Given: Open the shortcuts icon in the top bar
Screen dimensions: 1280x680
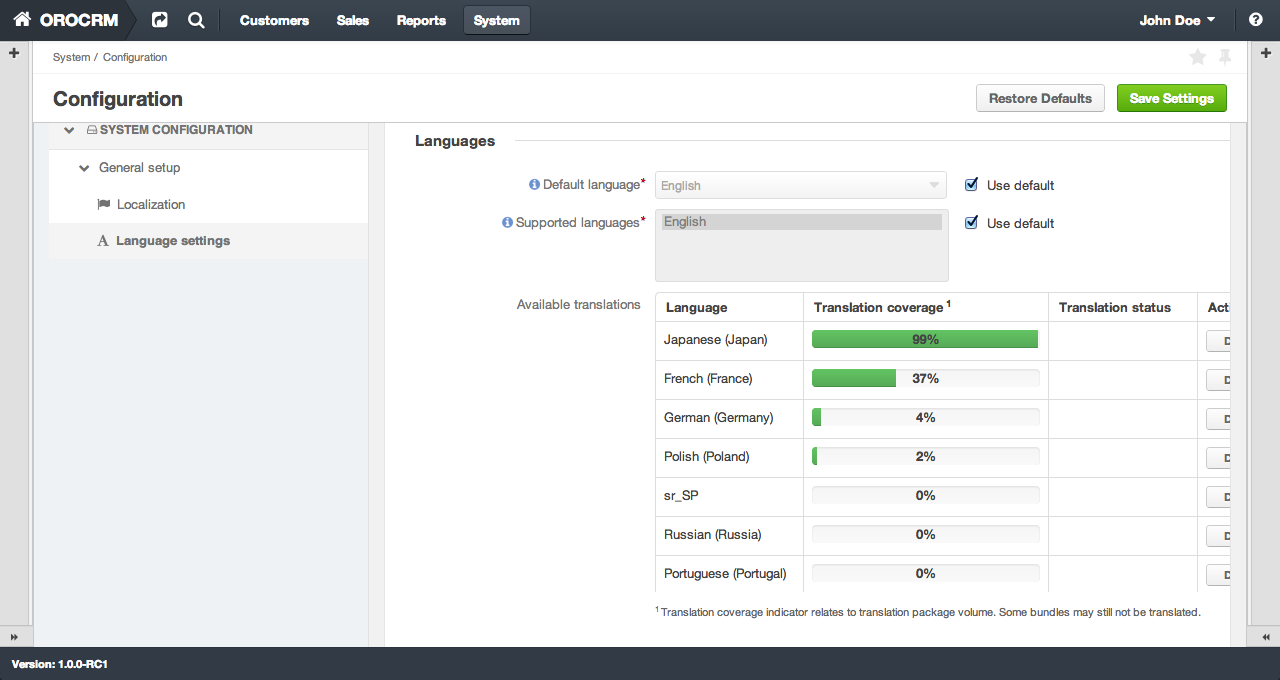Looking at the screenshot, I should click(x=160, y=20).
